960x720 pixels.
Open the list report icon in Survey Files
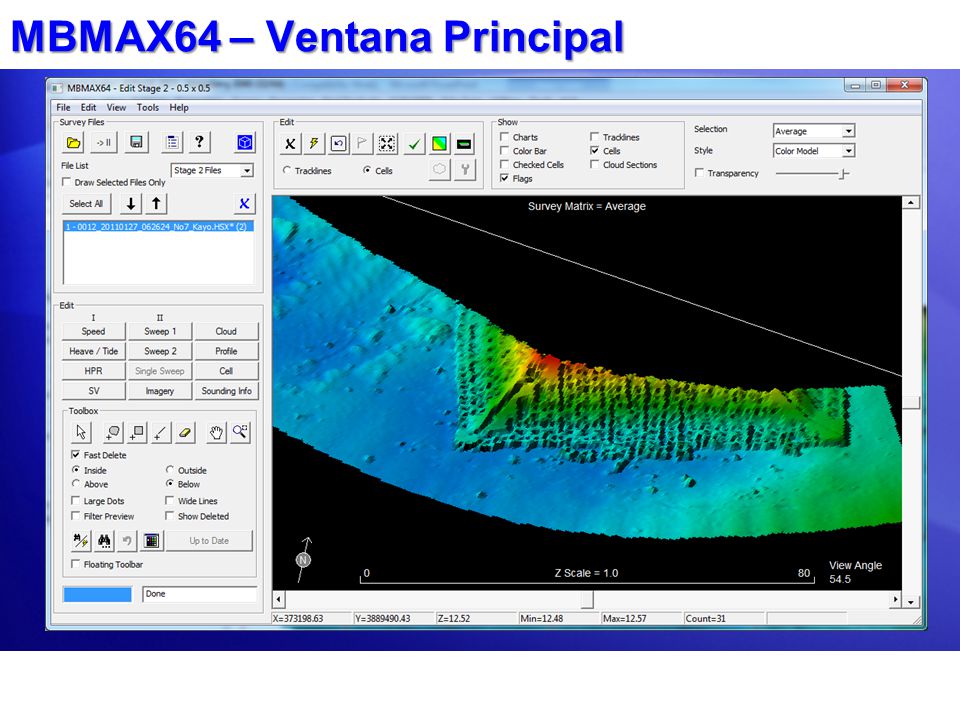(x=173, y=143)
